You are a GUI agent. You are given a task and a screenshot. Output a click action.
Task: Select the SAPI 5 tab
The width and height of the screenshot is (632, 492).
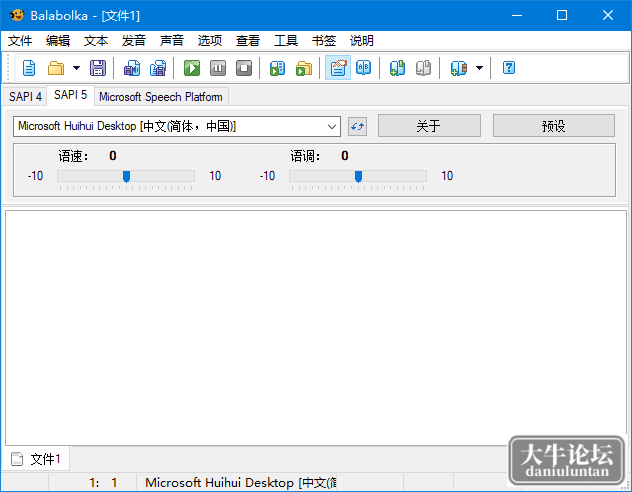point(71,95)
